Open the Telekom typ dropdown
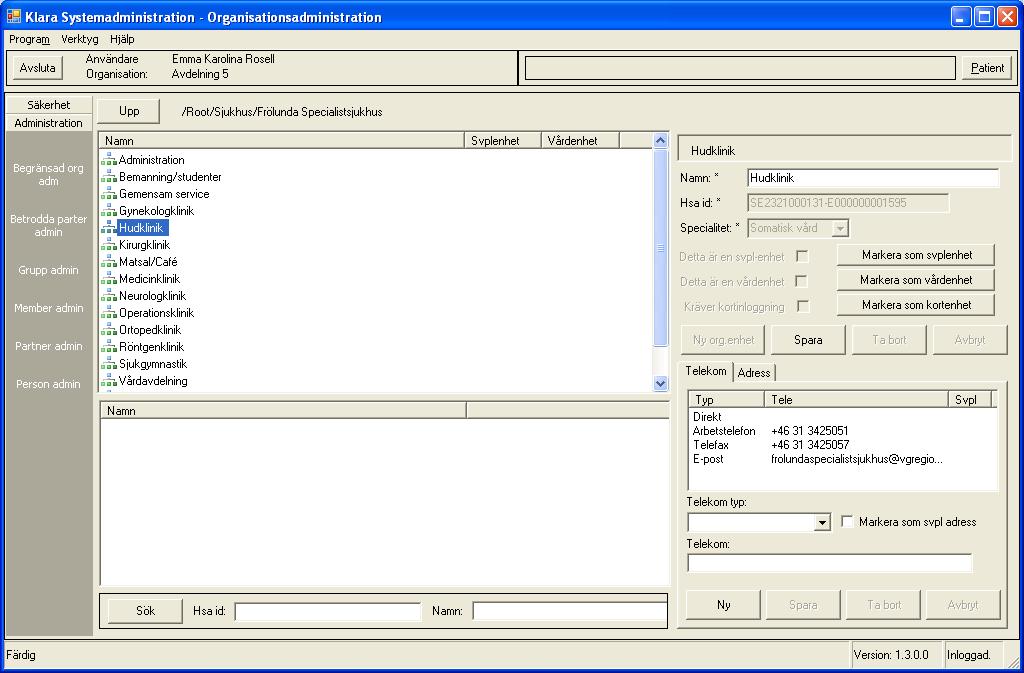The image size is (1024, 673). [822, 522]
